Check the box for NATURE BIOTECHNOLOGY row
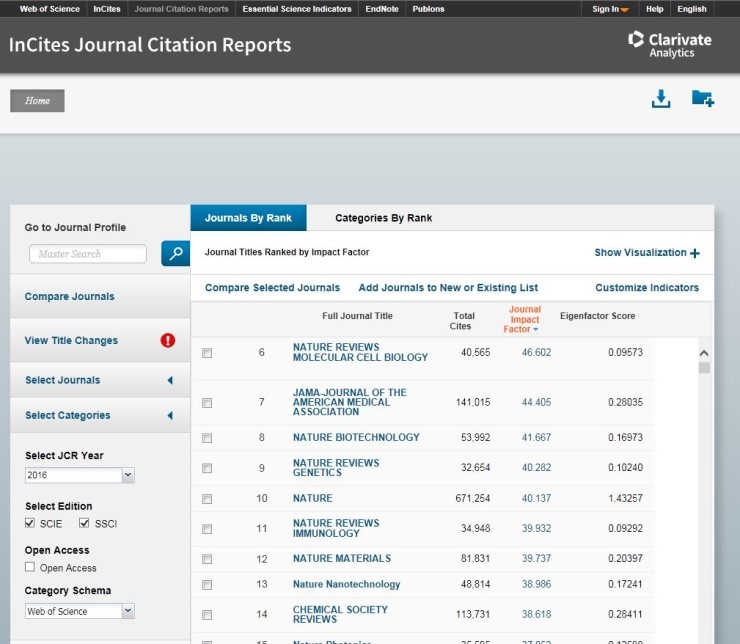 [207, 438]
